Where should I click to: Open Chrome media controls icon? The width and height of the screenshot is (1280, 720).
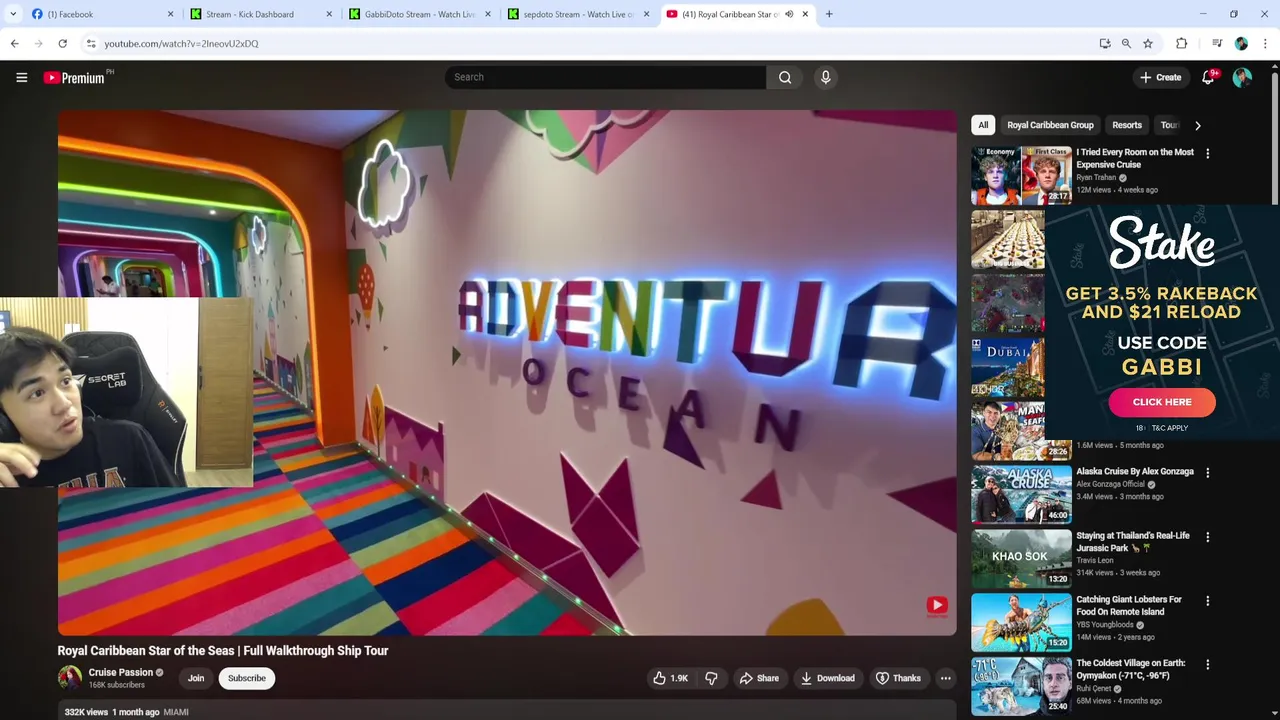(x=1217, y=43)
